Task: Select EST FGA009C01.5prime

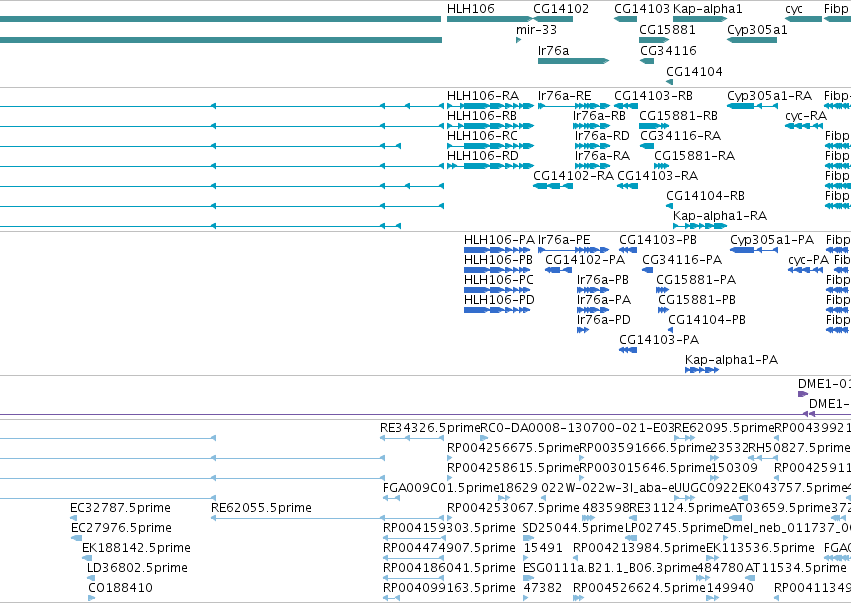Action: pyautogui.click(x=440, y=488)
